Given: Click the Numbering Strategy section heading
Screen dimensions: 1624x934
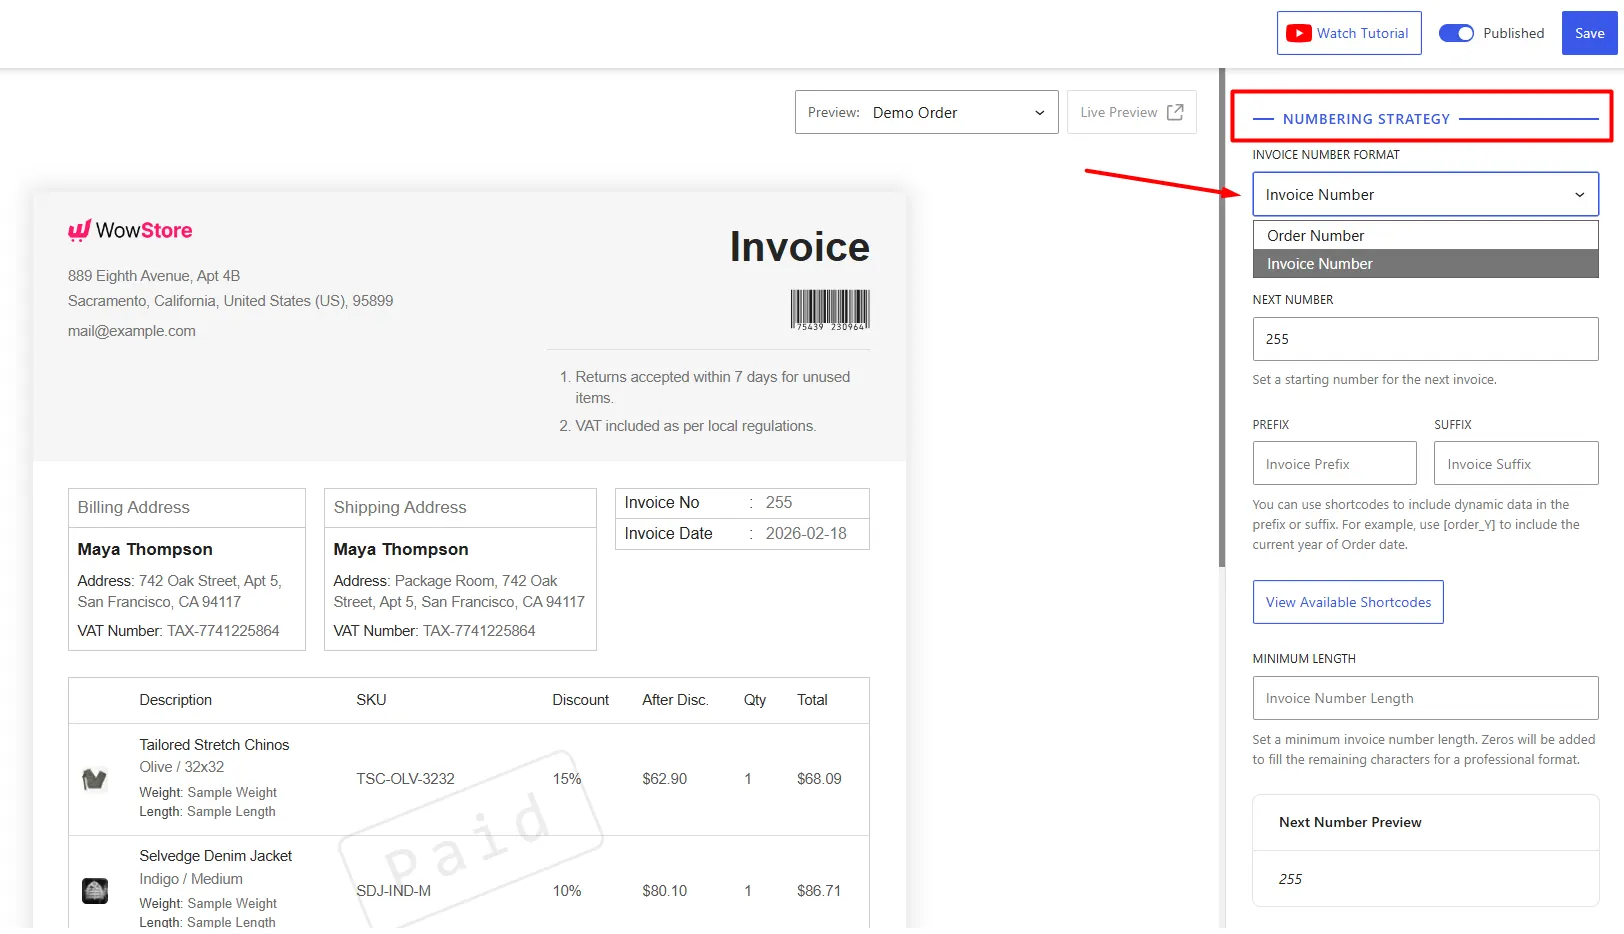Looking at the screenshot, I should [x=1366, y=119].
